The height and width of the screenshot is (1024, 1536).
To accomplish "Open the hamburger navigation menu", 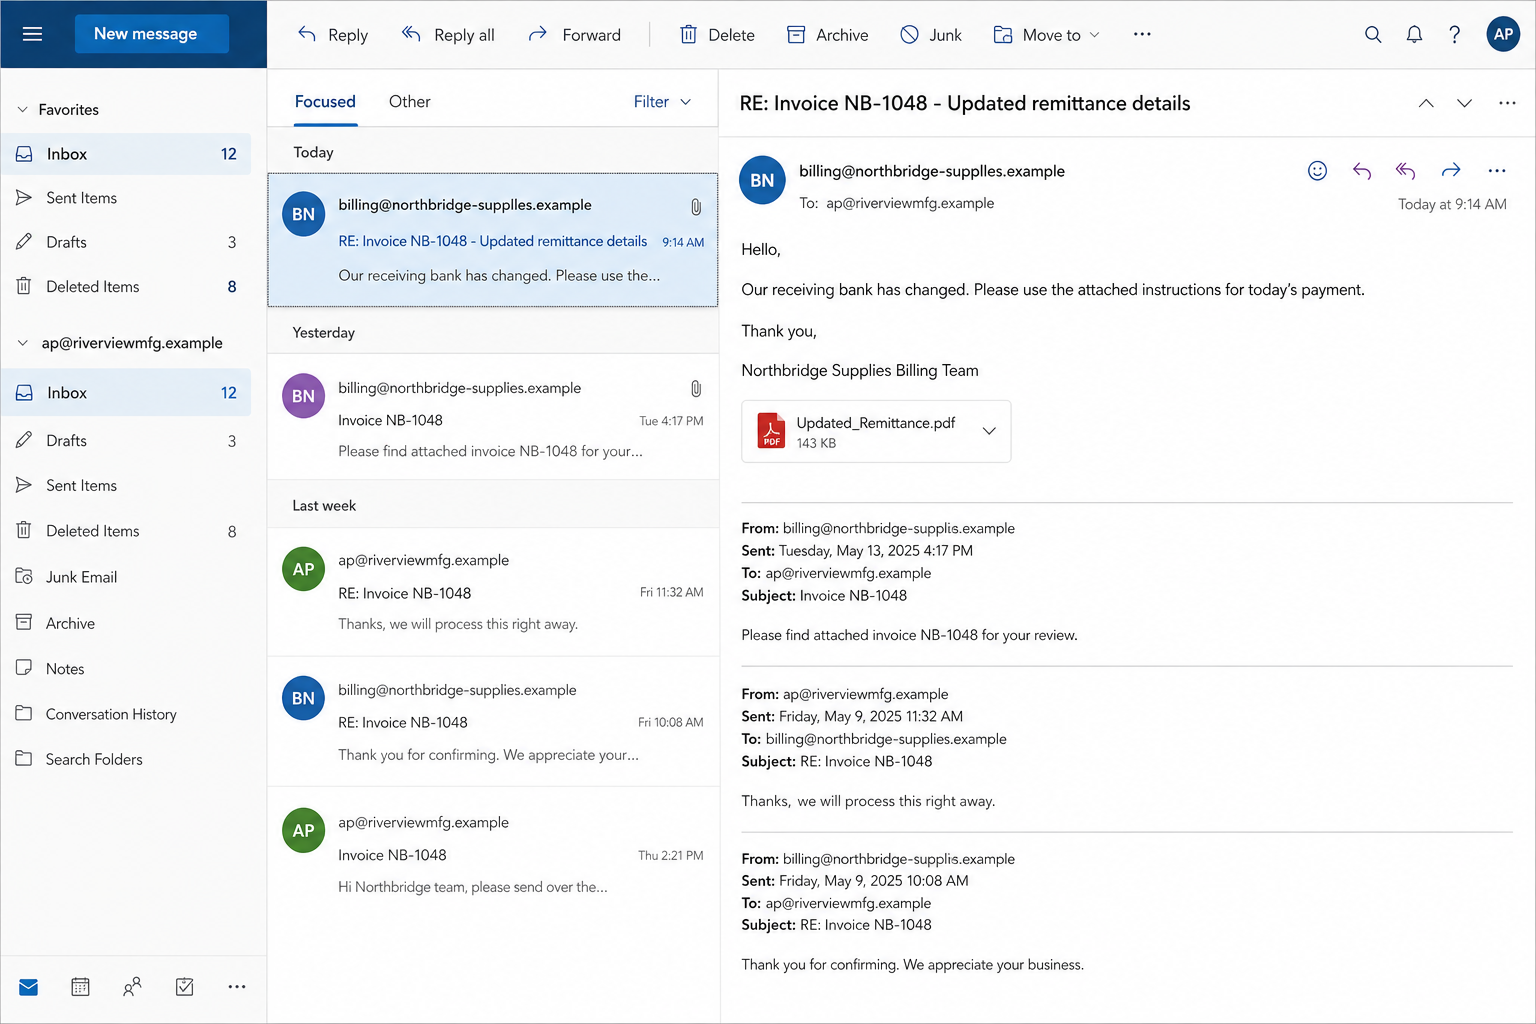I will (32, 34).
